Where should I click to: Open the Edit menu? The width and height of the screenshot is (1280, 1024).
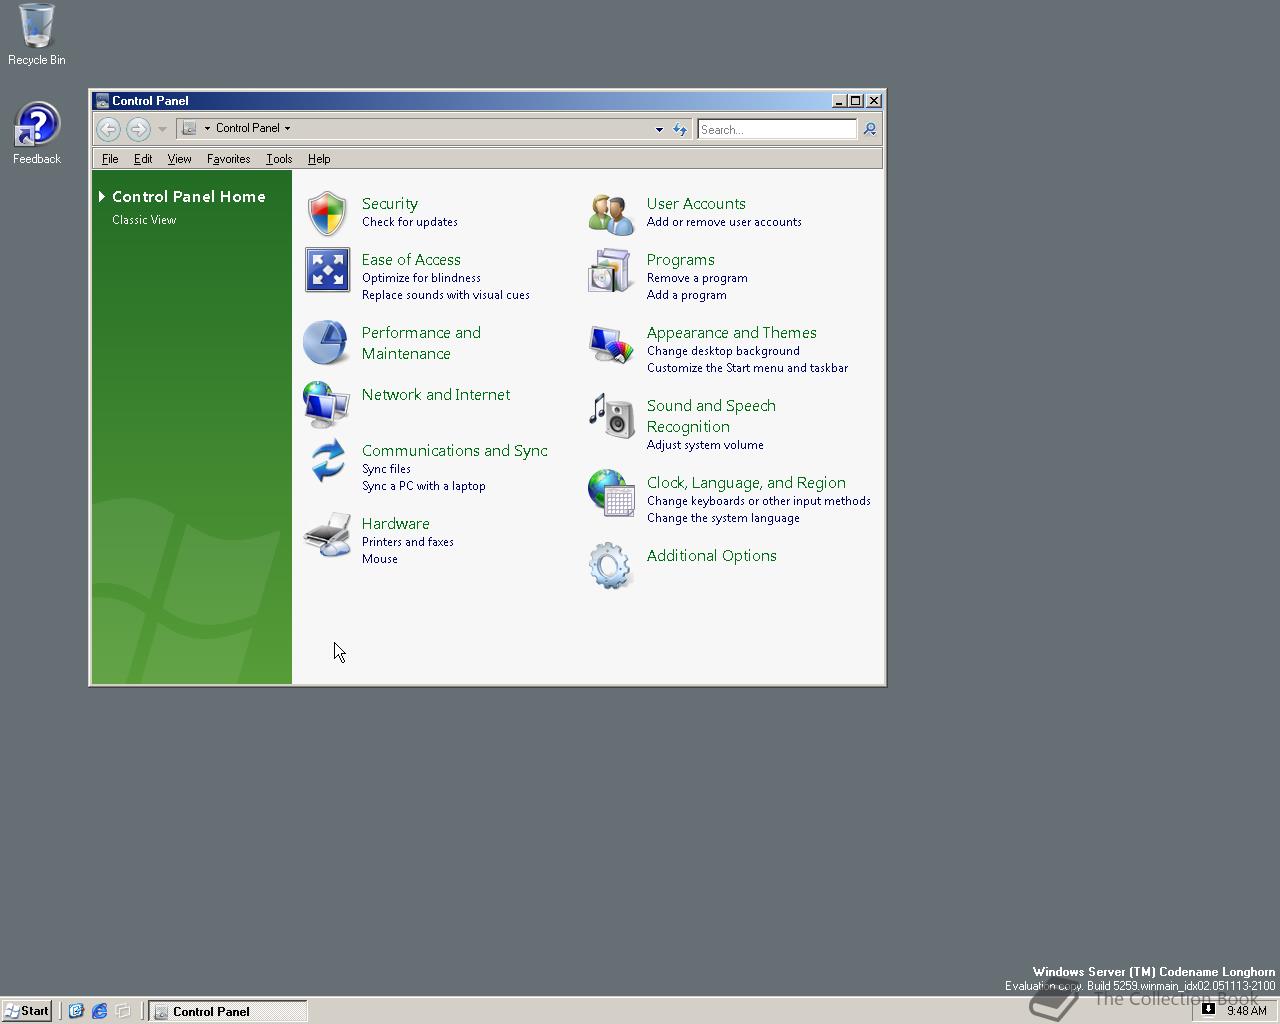(143, 159)
